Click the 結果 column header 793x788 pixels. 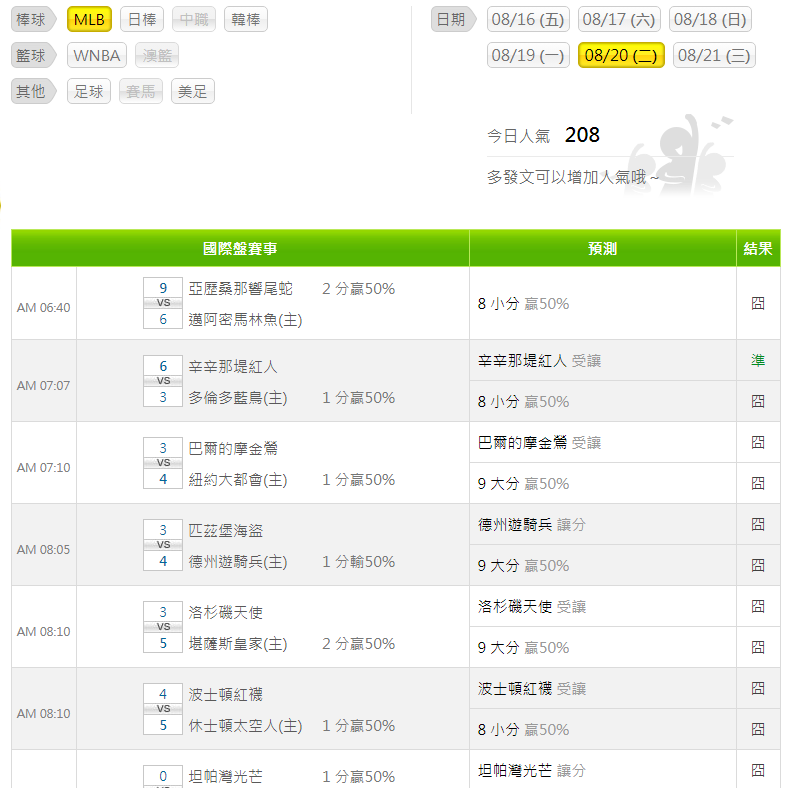(x=758, y=248)
